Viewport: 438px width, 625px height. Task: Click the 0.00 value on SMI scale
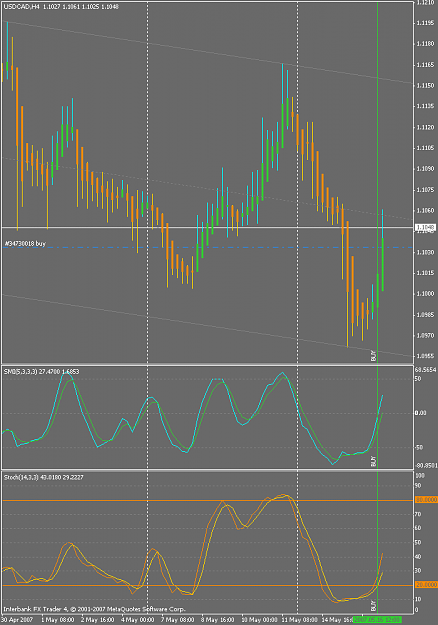coord(420,413)
